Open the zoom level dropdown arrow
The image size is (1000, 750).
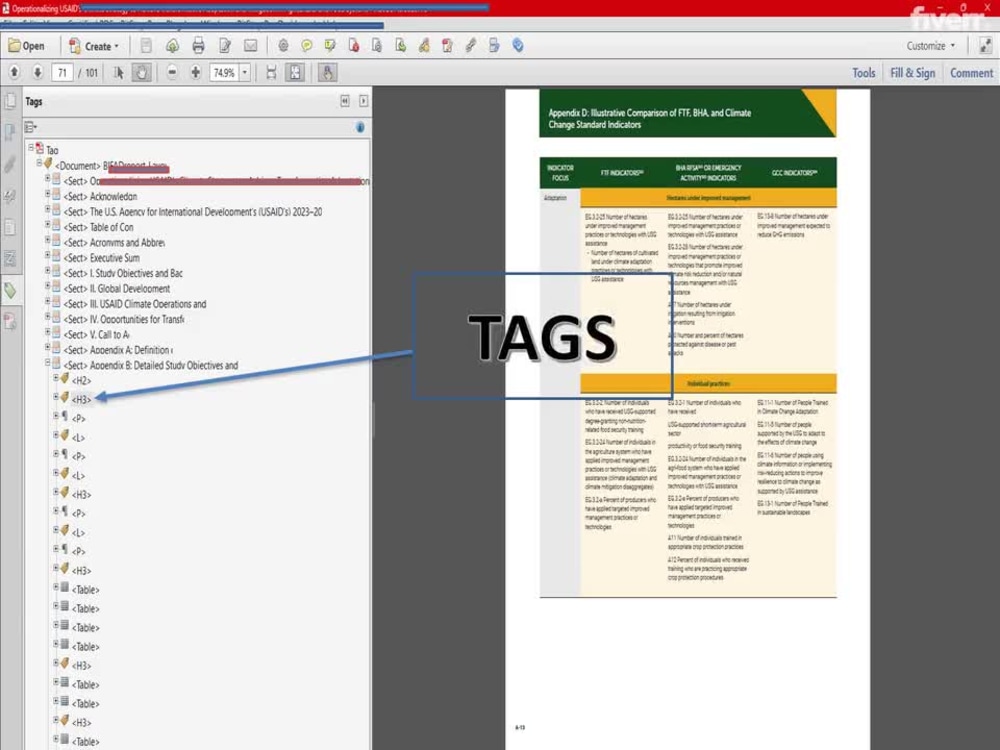[244, 73]
